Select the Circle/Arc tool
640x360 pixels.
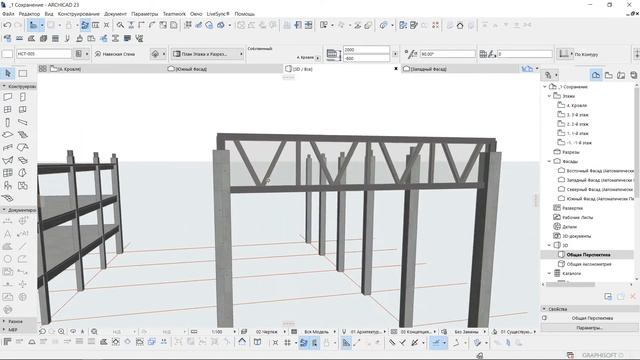[8, 259]
